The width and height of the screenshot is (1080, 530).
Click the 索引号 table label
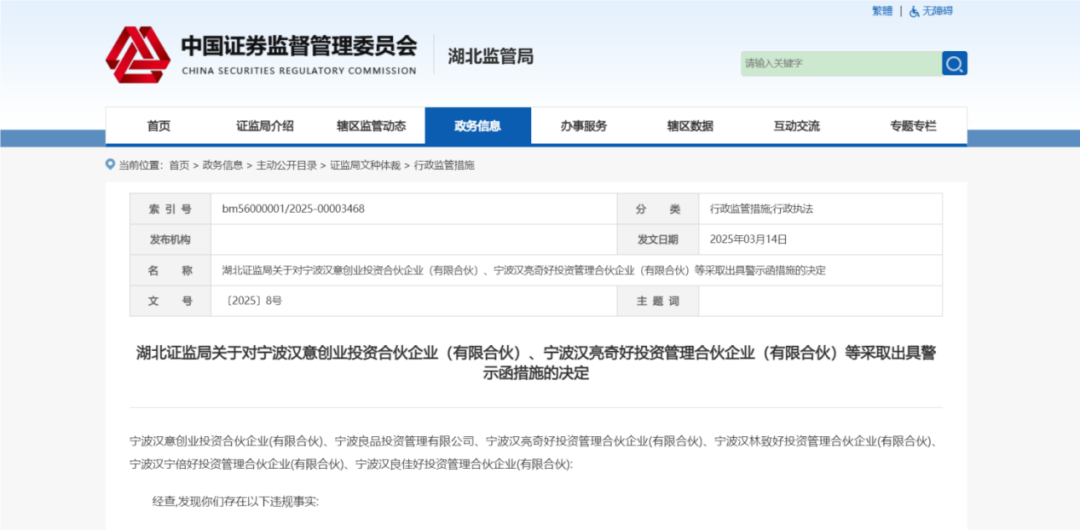[170, 209]
